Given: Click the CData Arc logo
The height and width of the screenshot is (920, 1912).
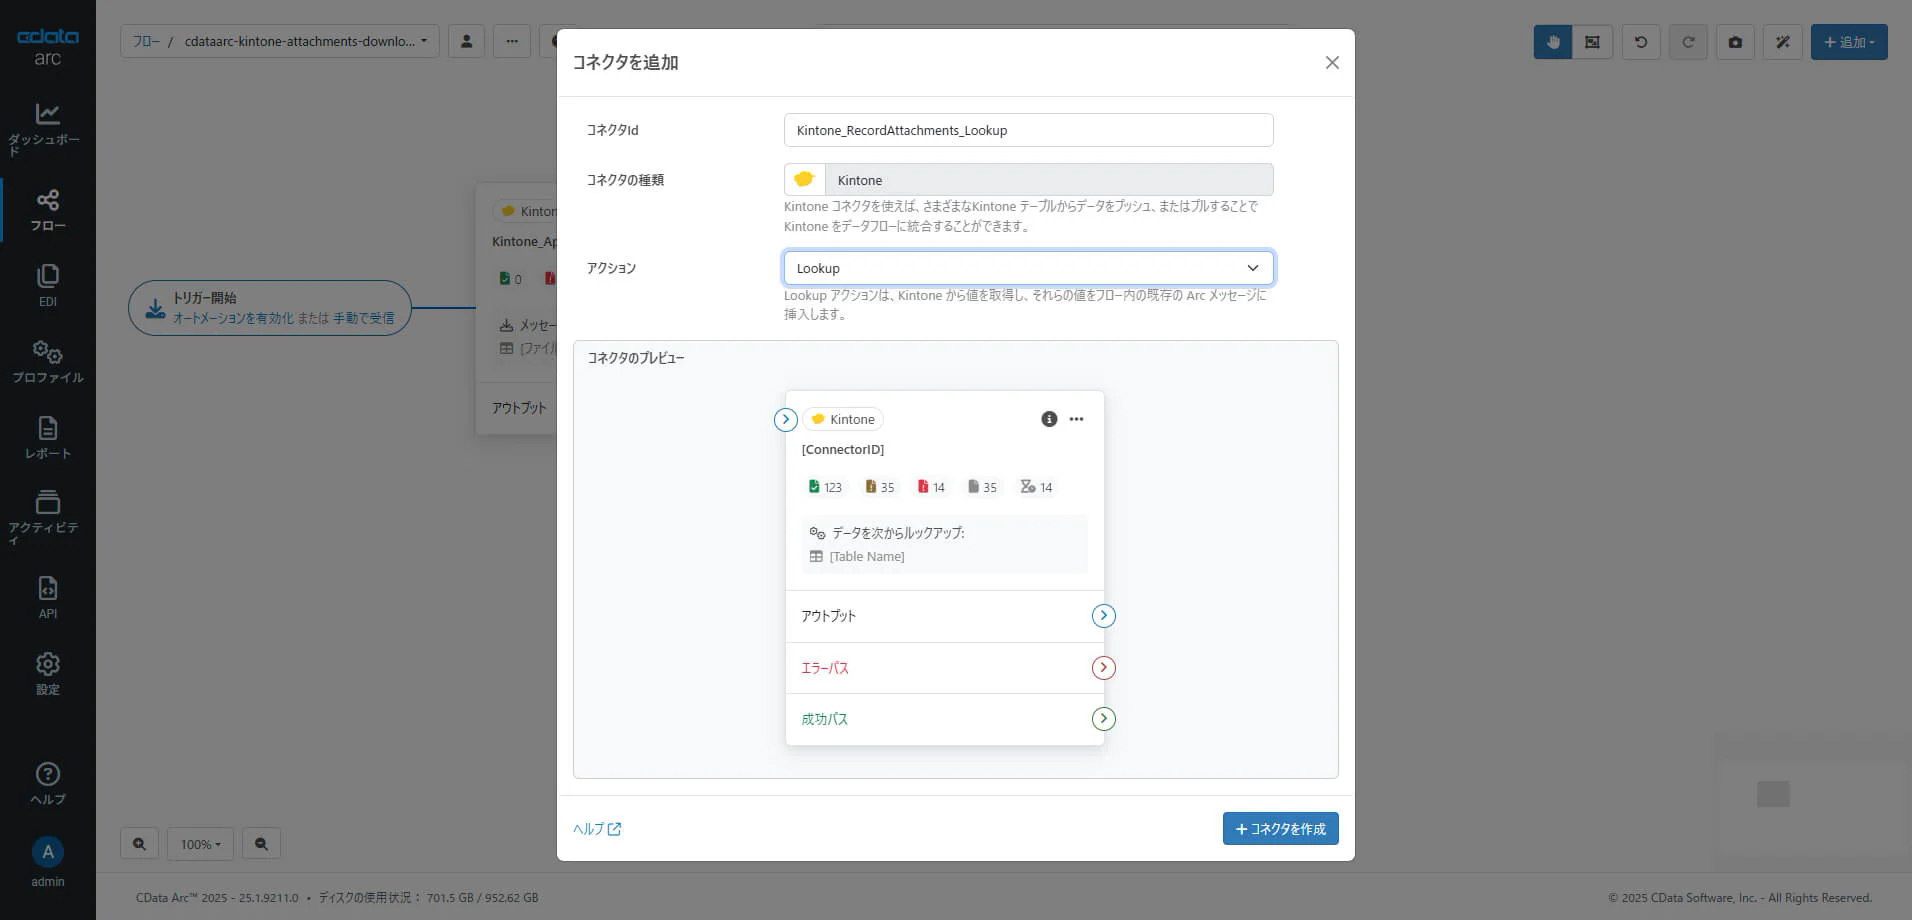Looking at the screenshot, I should click(47, 46).
